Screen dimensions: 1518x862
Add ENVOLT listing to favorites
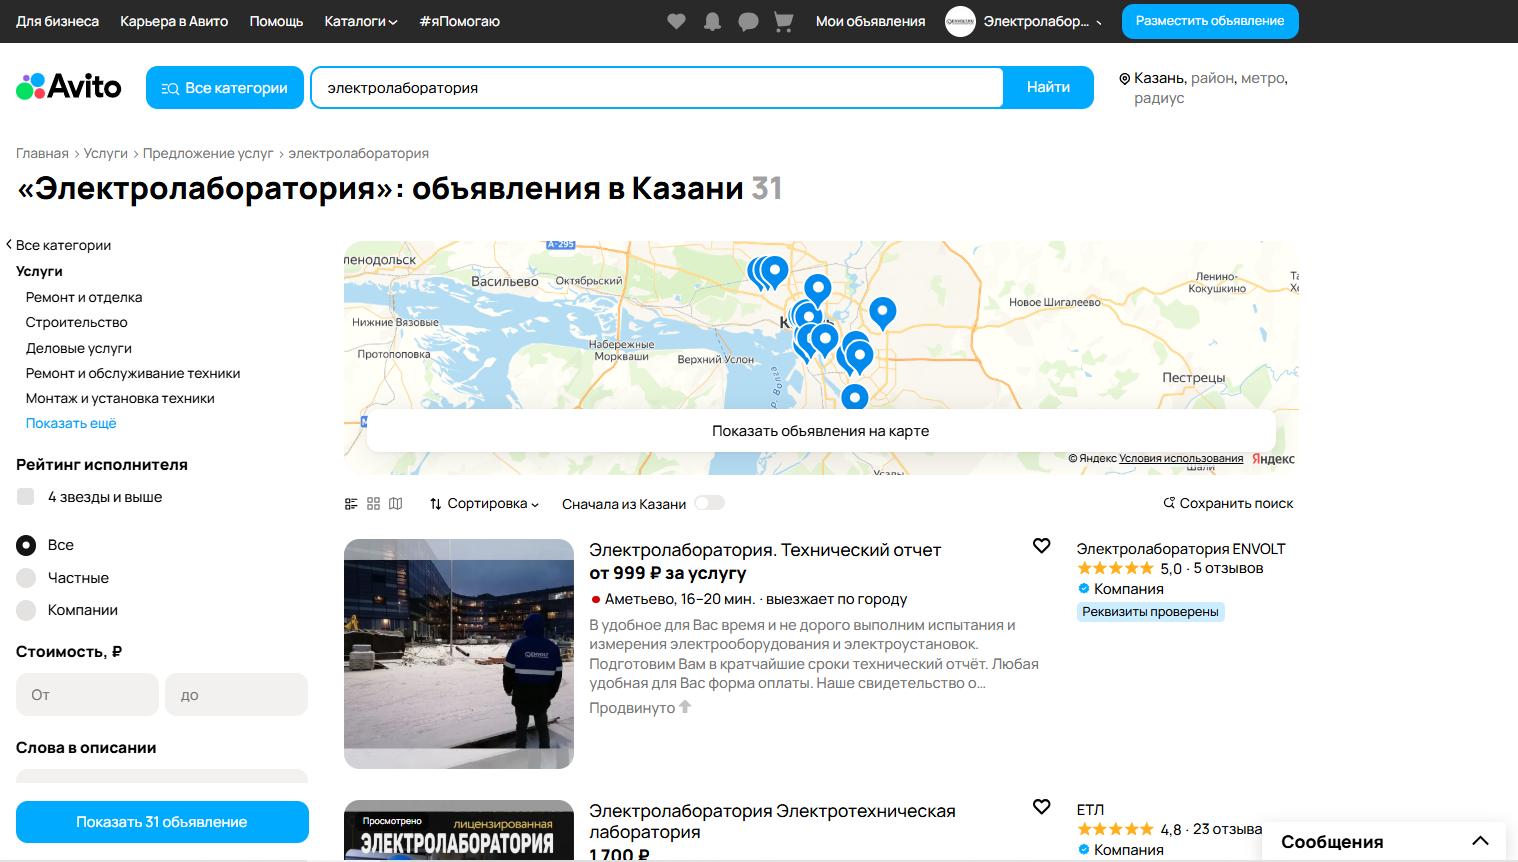1041,546
